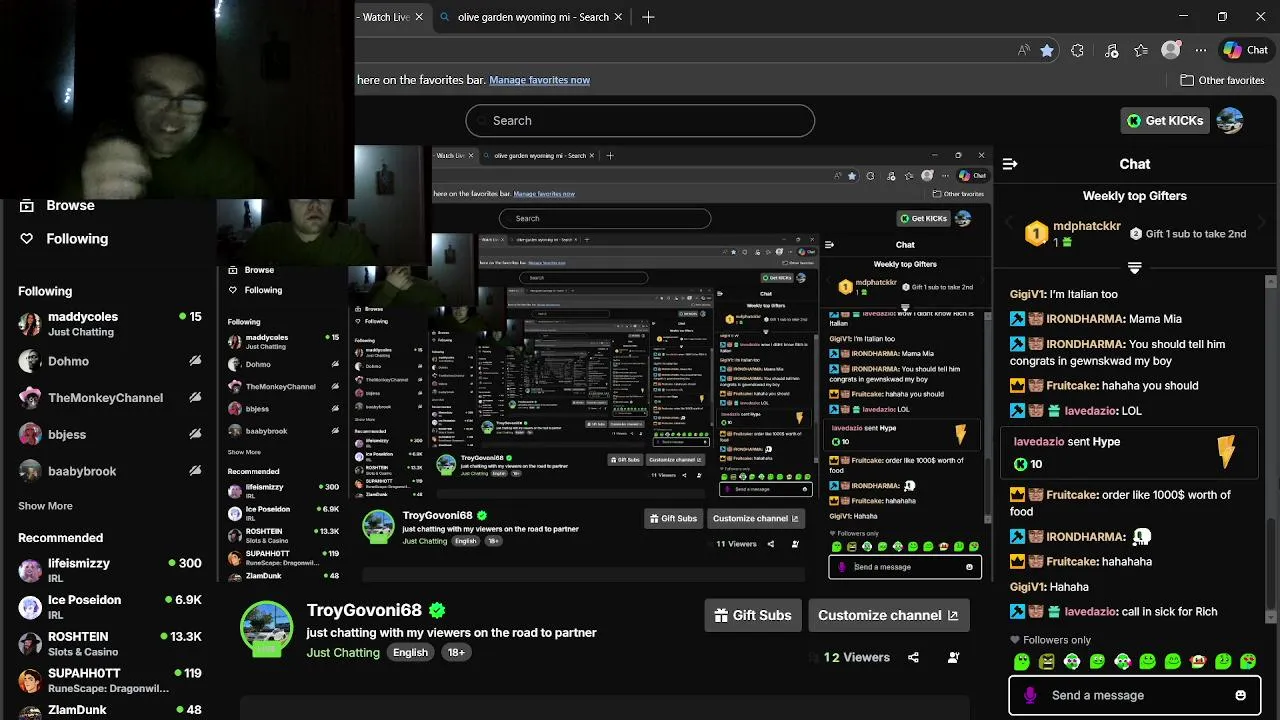
Task: Click the Read aloud icon in address bar
Action: tap(1023, 50)
